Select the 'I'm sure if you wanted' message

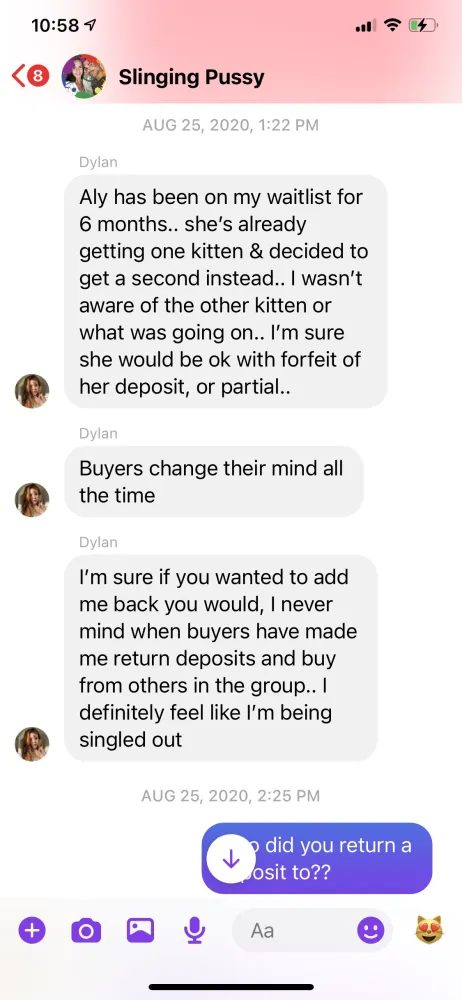(221, 658)
